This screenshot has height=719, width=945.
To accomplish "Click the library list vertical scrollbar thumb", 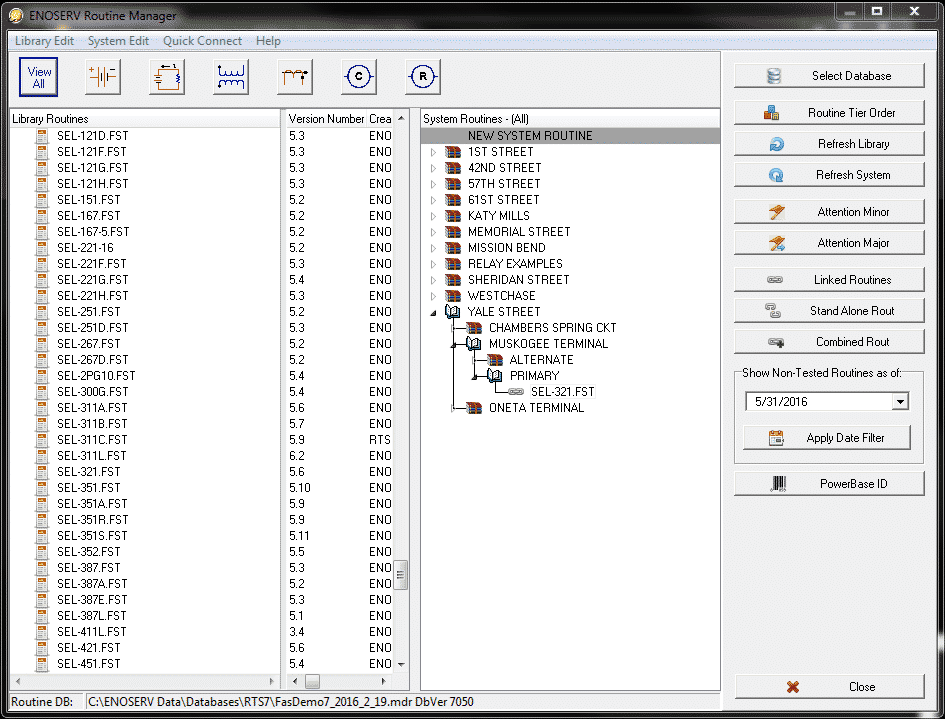I will pos(401,575).
